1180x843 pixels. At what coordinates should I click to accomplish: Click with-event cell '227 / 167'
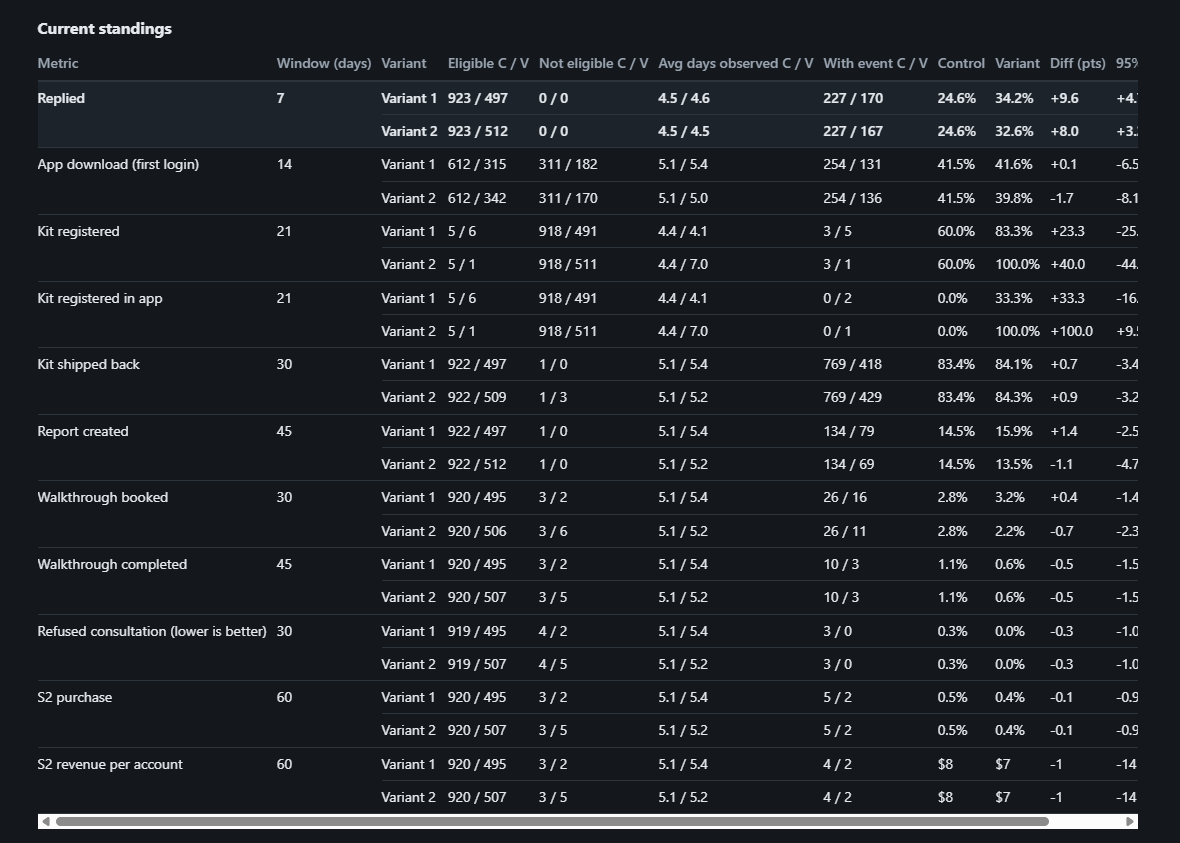[853, 131]
